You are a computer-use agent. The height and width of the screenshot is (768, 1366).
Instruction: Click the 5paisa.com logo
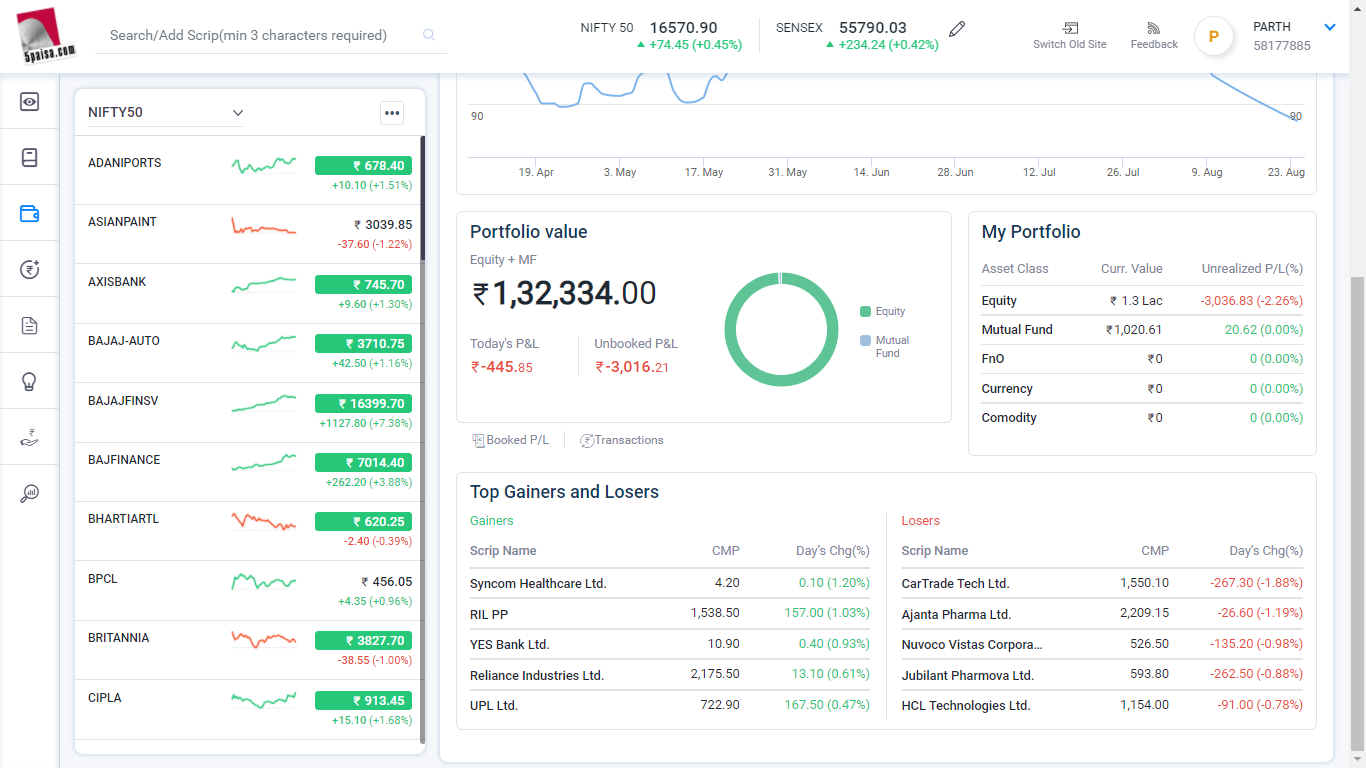[x=46, y=36]
